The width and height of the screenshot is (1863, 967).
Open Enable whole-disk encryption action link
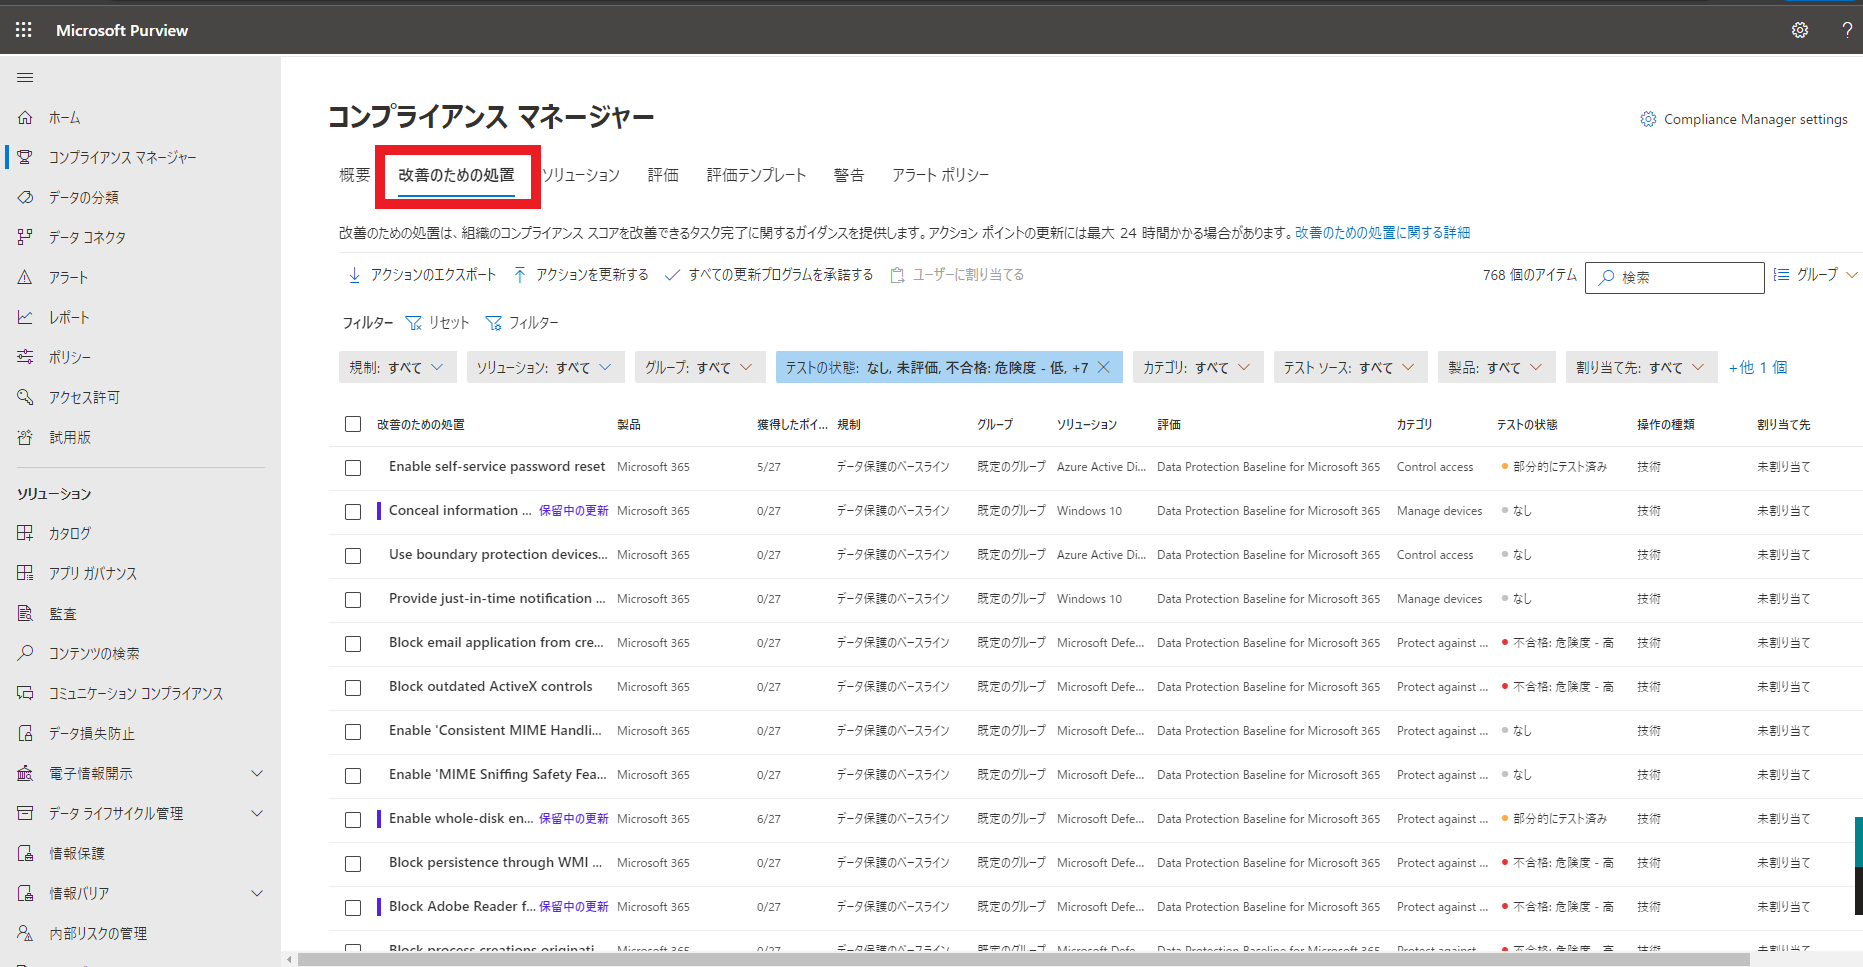click(x=461, y=818)
